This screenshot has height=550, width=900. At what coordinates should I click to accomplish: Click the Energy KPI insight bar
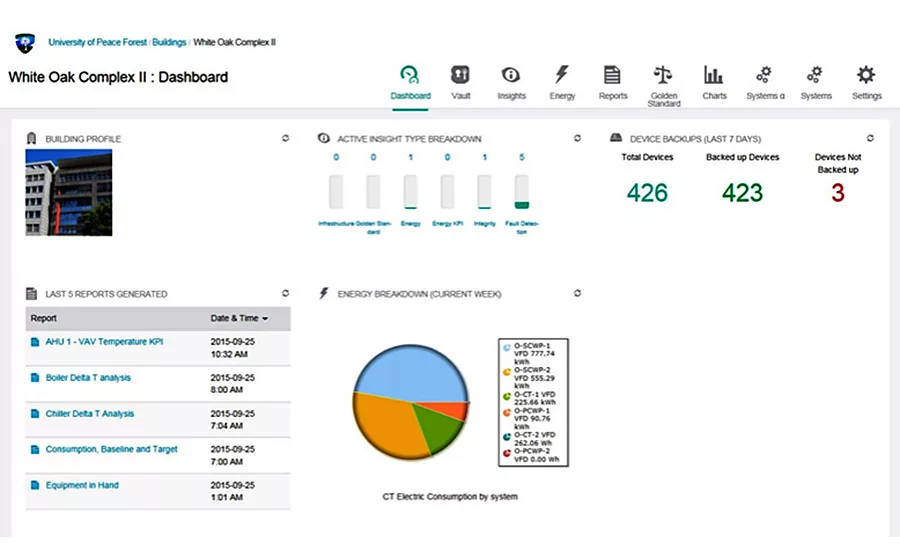[447, 192]
